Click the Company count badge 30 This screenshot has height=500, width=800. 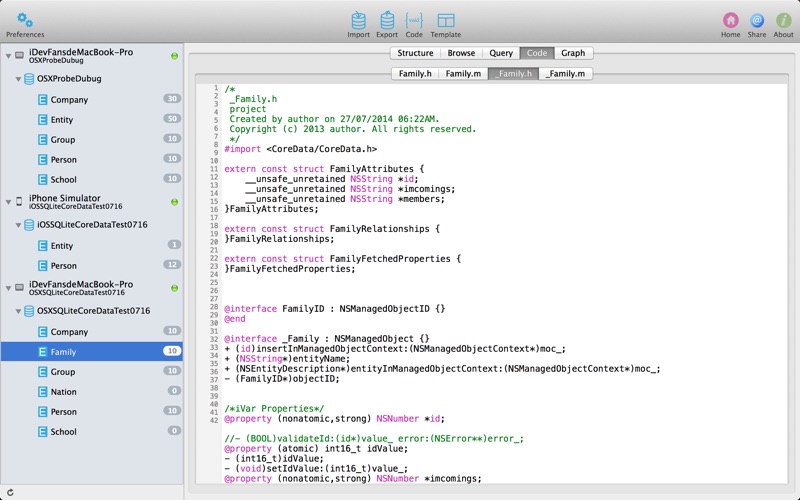[172, 98]
